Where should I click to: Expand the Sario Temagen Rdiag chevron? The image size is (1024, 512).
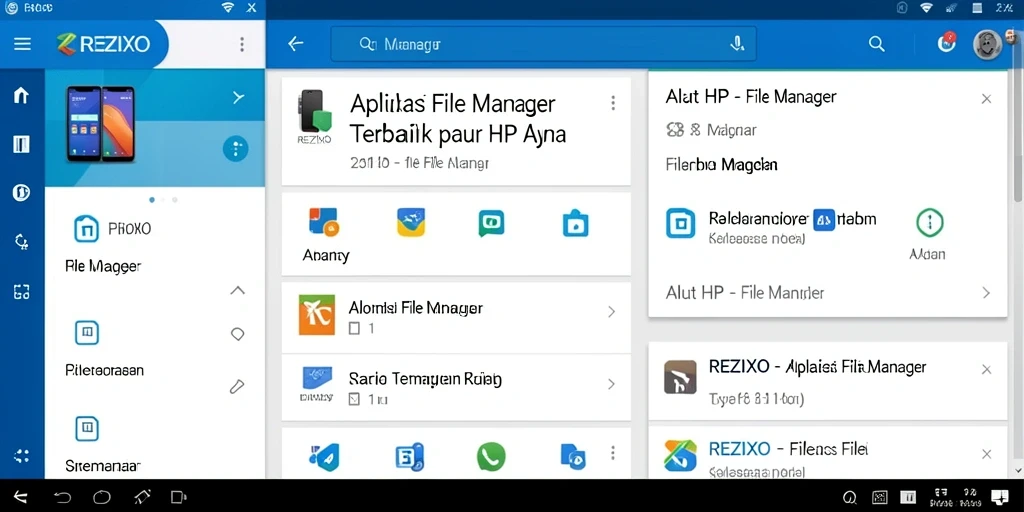pos(612,384)
